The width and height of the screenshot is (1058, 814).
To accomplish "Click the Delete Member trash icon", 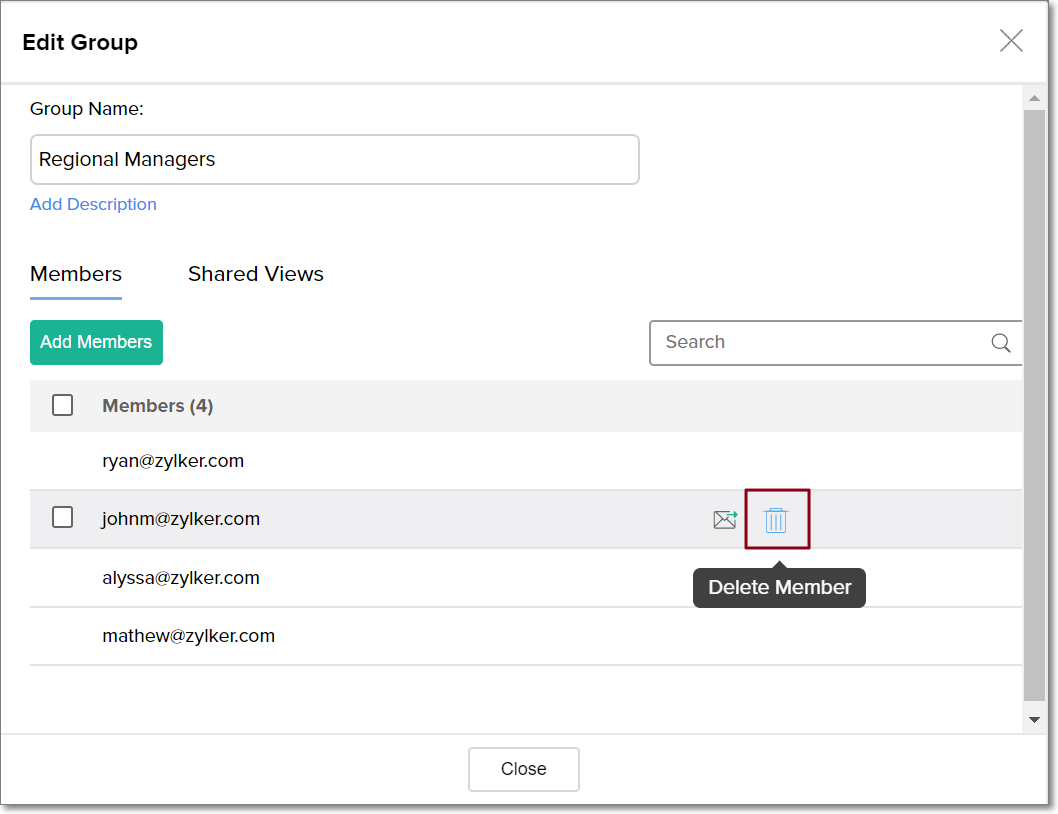I will pos(776,519).
